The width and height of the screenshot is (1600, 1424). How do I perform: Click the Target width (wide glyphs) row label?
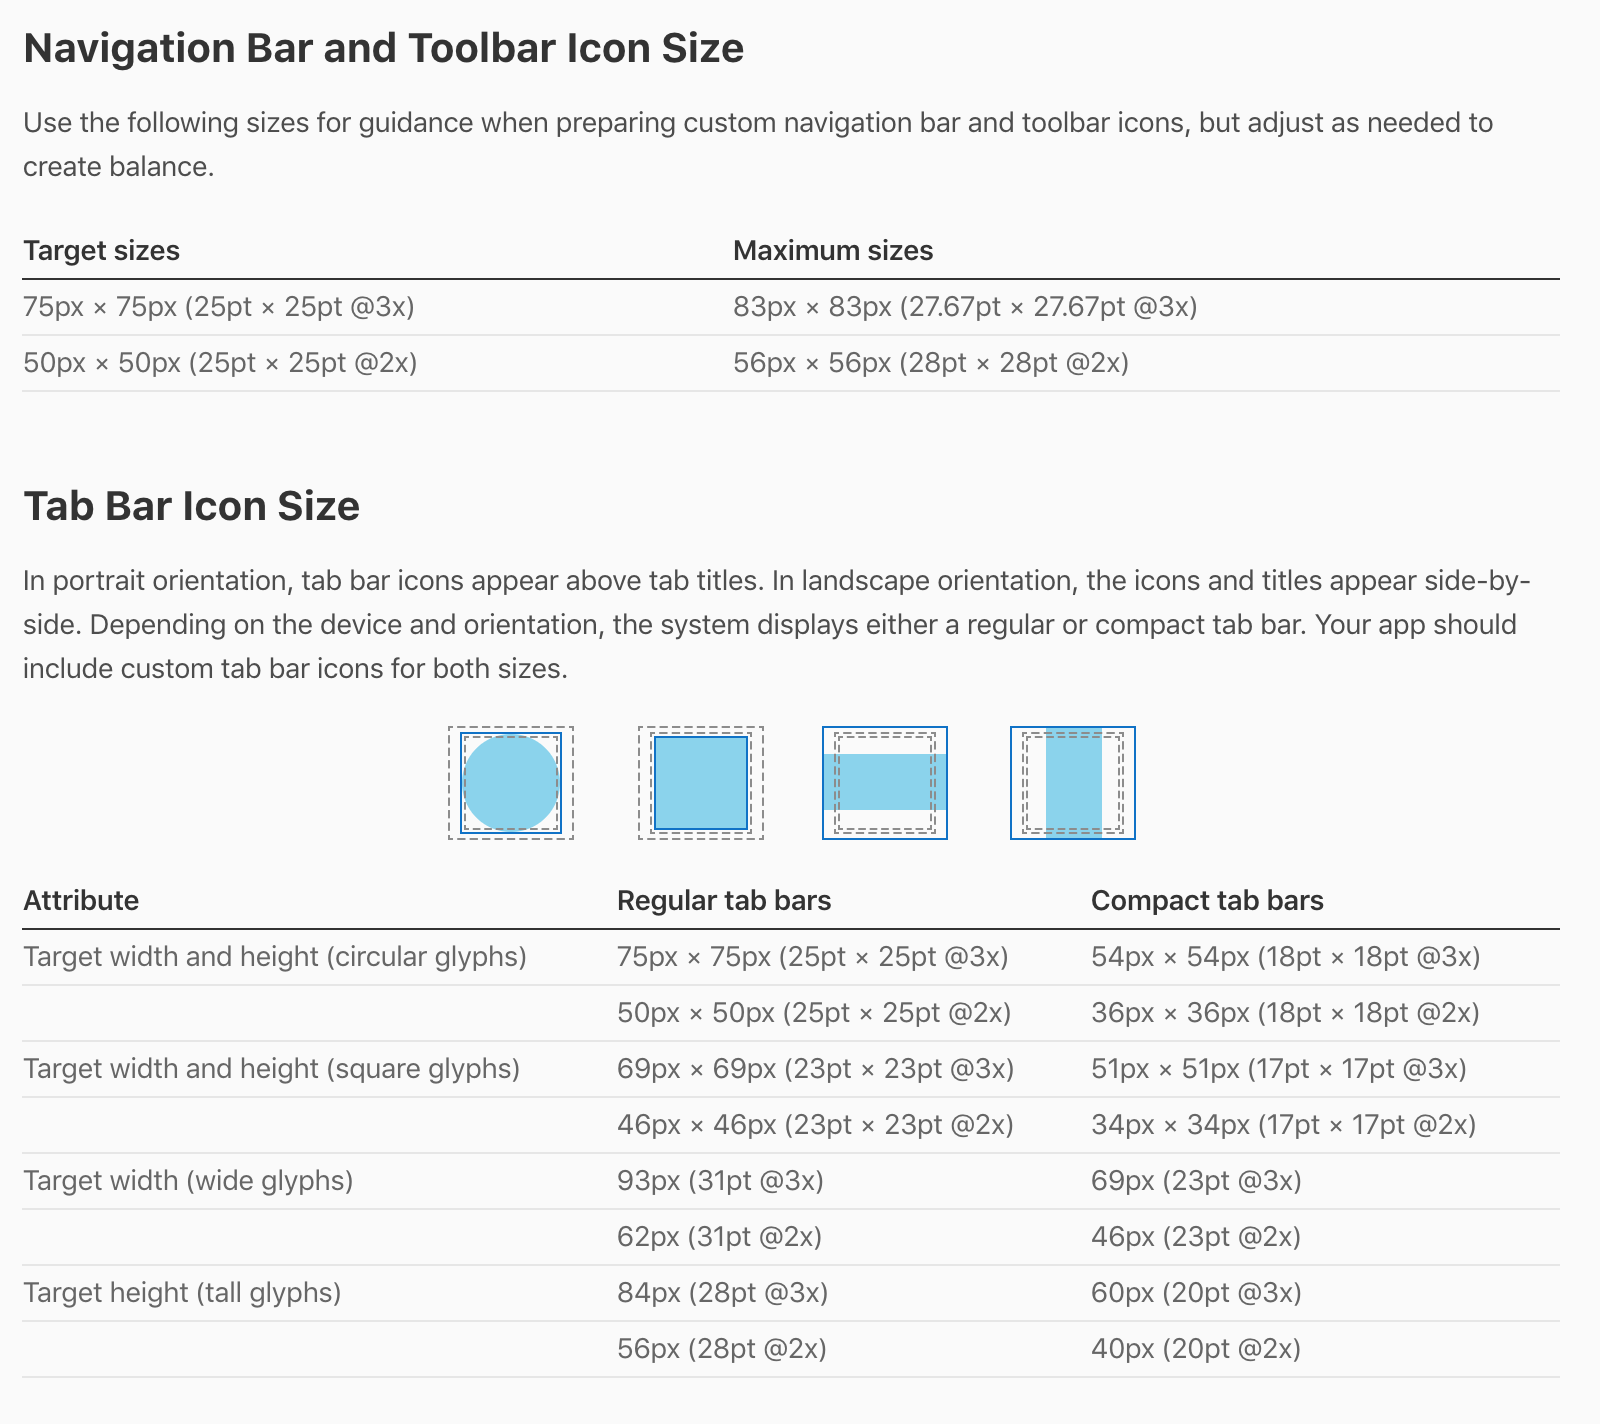(x=188, y=1181)
